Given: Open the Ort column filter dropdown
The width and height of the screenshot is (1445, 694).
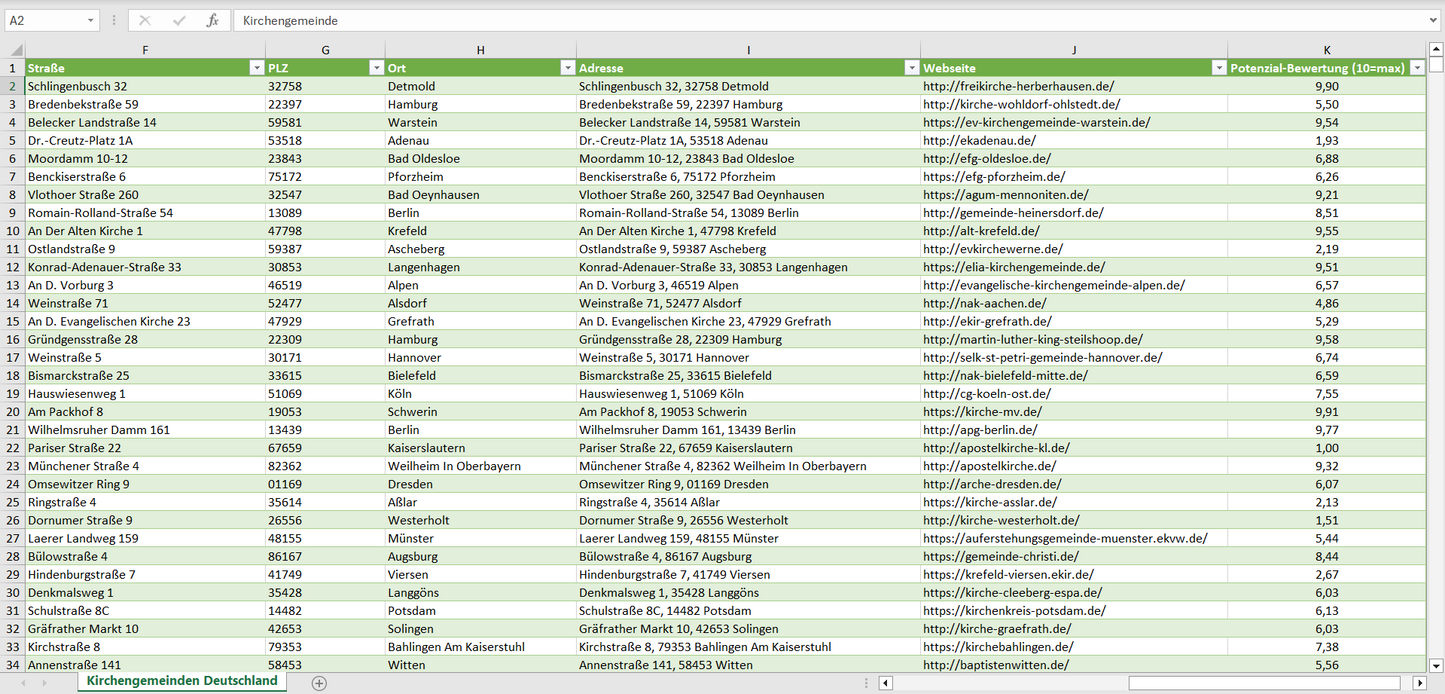Looking at the screenshot, I should pyautogui.click(x=568, y=68).
